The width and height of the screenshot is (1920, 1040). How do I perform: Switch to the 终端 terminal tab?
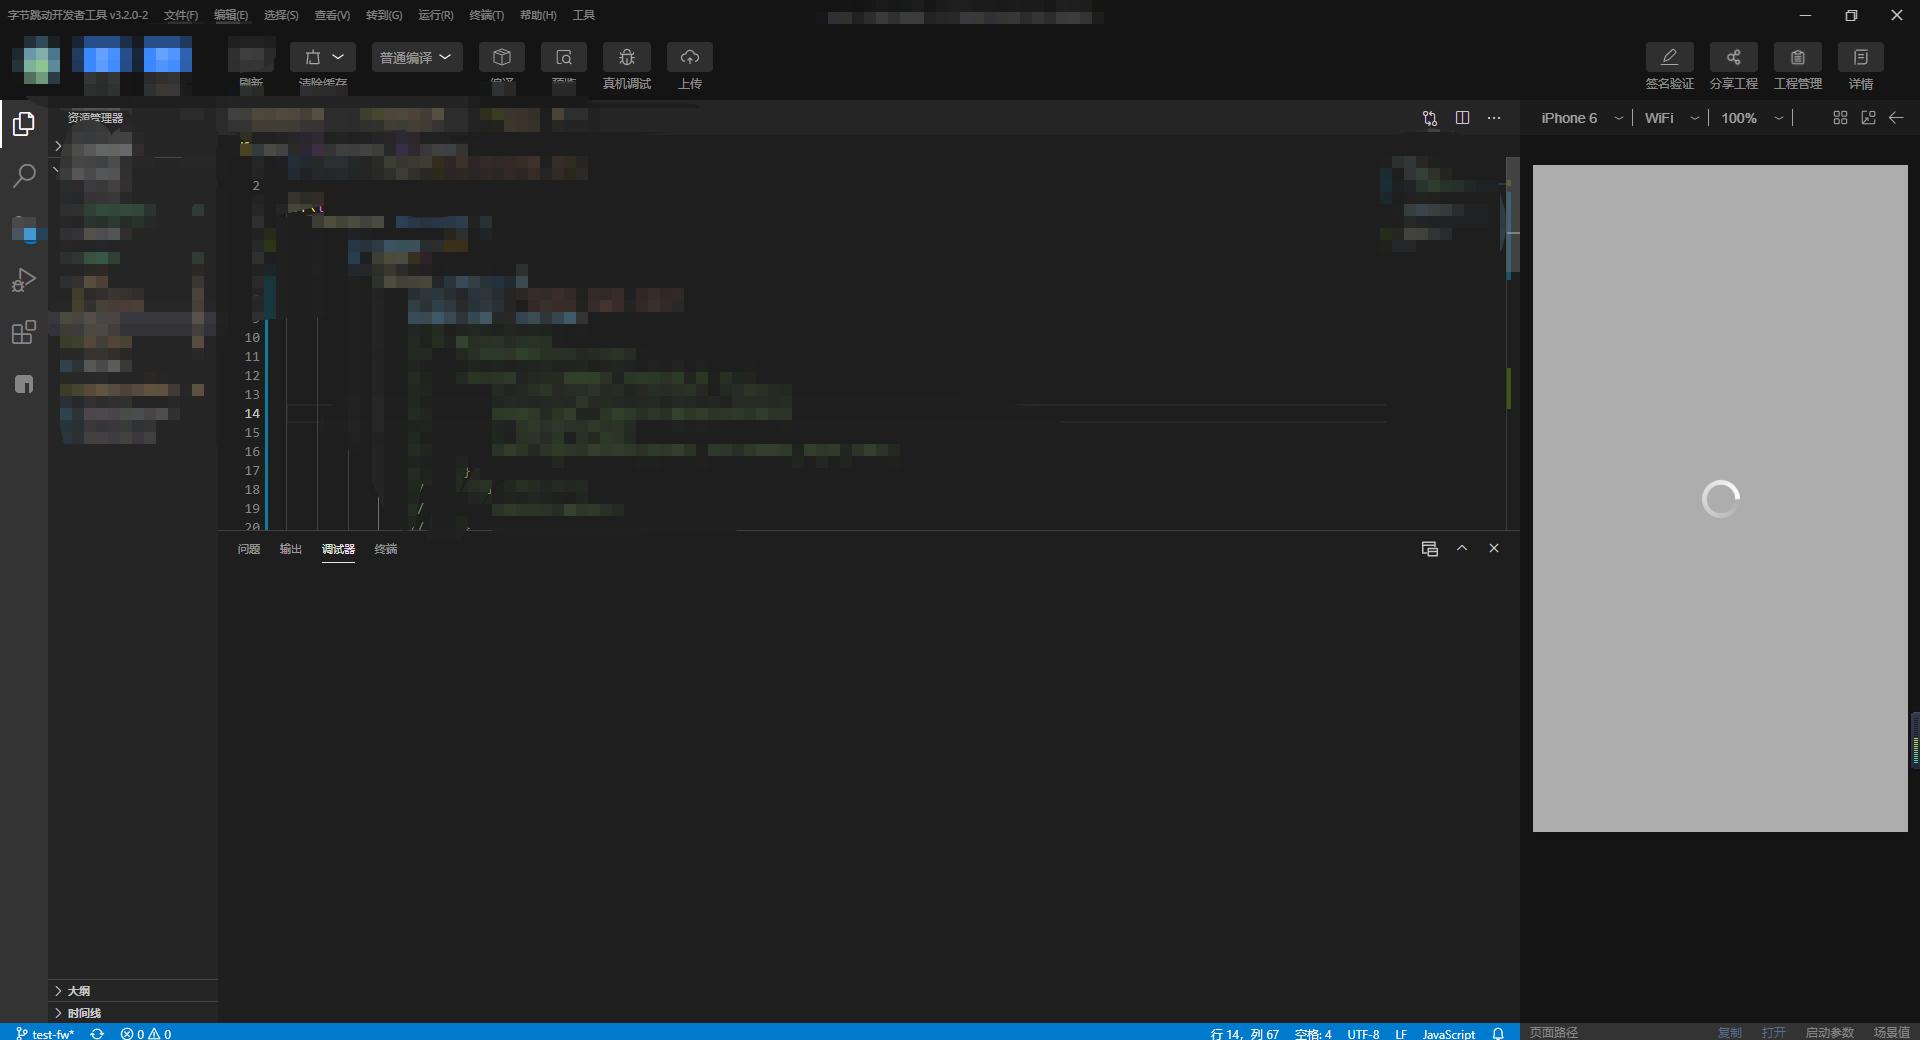click(x=385, y=549)
